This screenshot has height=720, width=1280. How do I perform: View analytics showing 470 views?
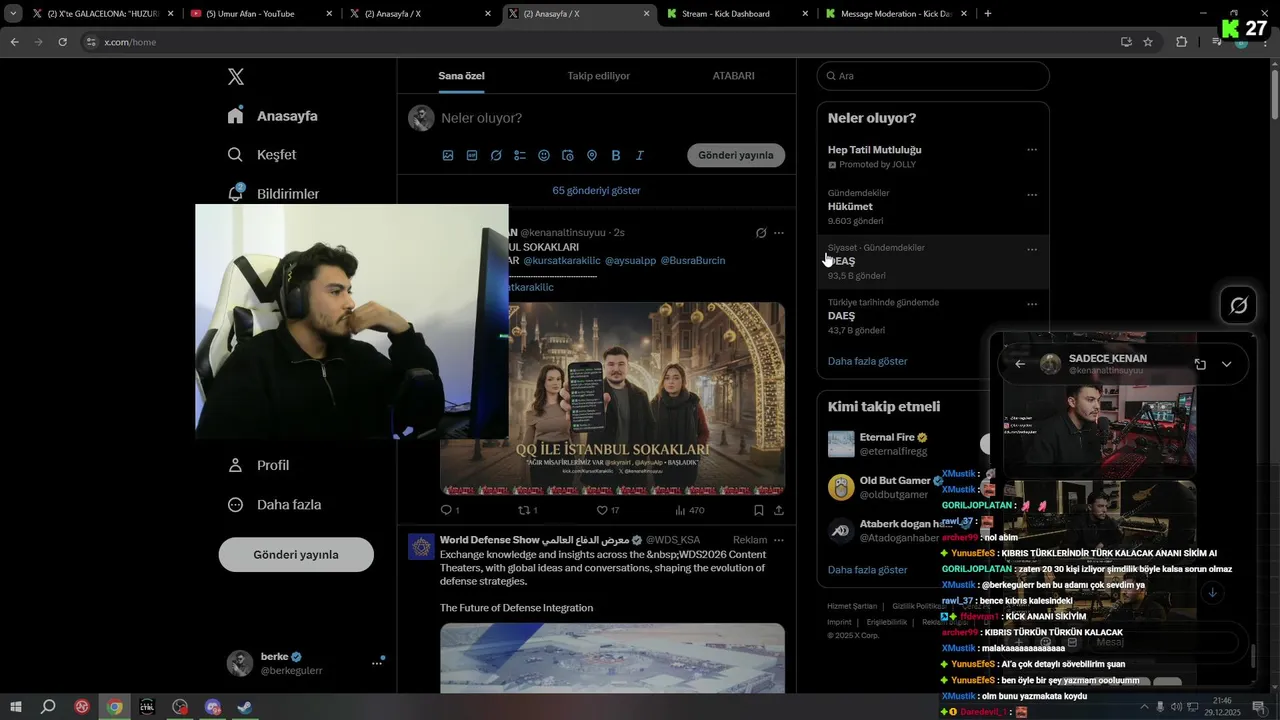click(690, 510)
